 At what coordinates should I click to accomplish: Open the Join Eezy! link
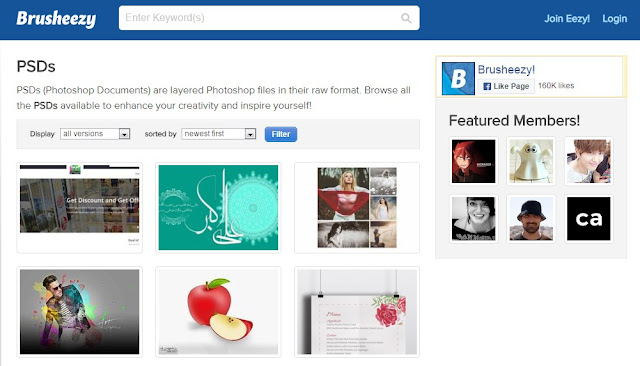tap(567, 19)
